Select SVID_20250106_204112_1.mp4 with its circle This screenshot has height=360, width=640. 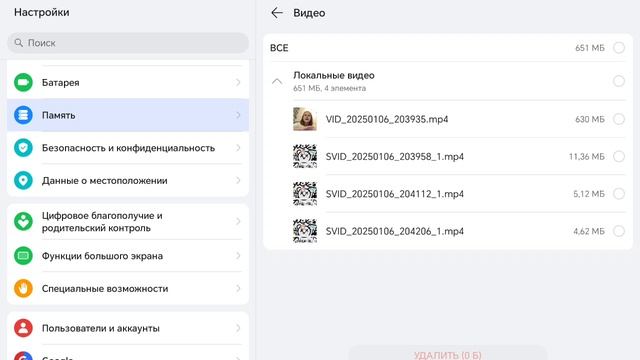click(619, 193)
